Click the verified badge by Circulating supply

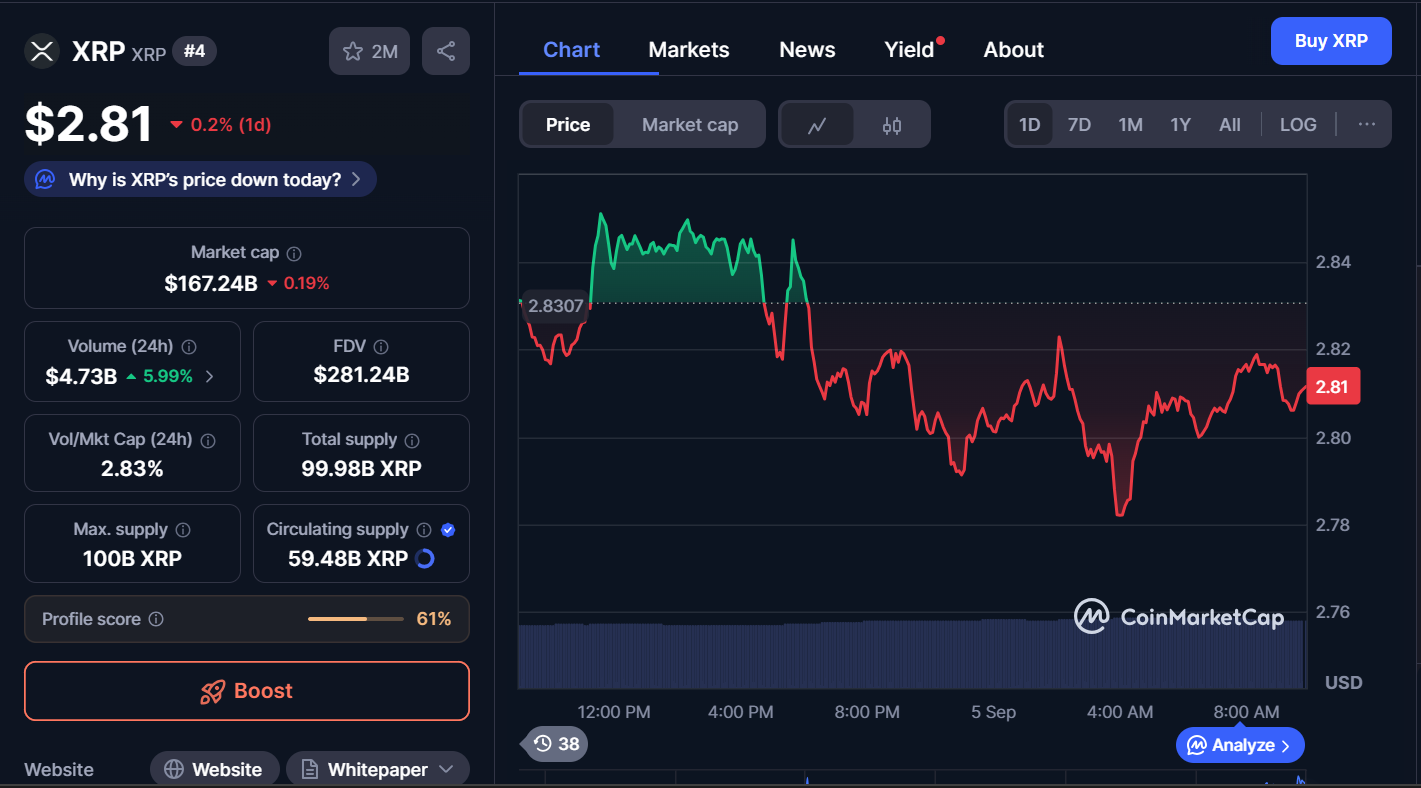[448, 530]
